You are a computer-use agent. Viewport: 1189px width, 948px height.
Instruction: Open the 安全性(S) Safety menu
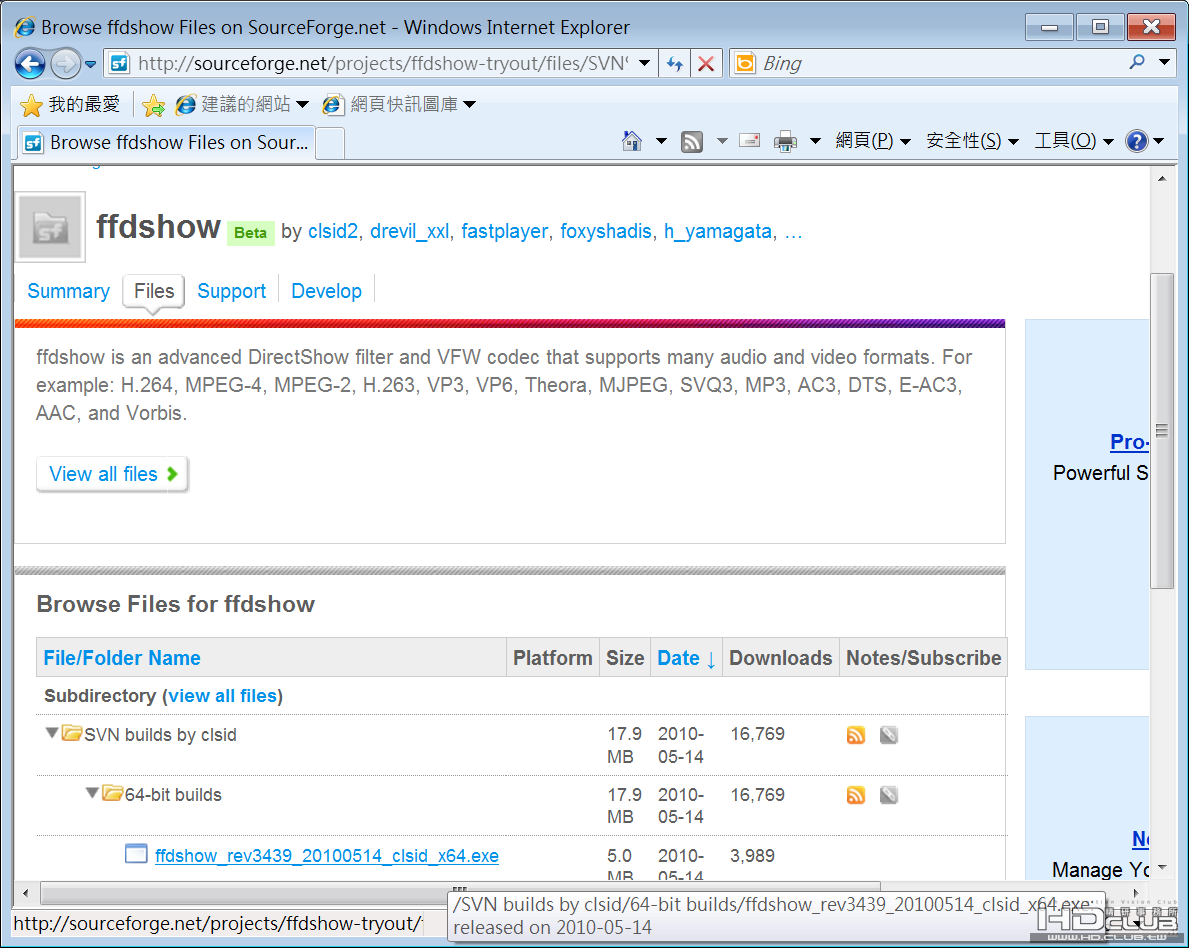pos(972,141)
